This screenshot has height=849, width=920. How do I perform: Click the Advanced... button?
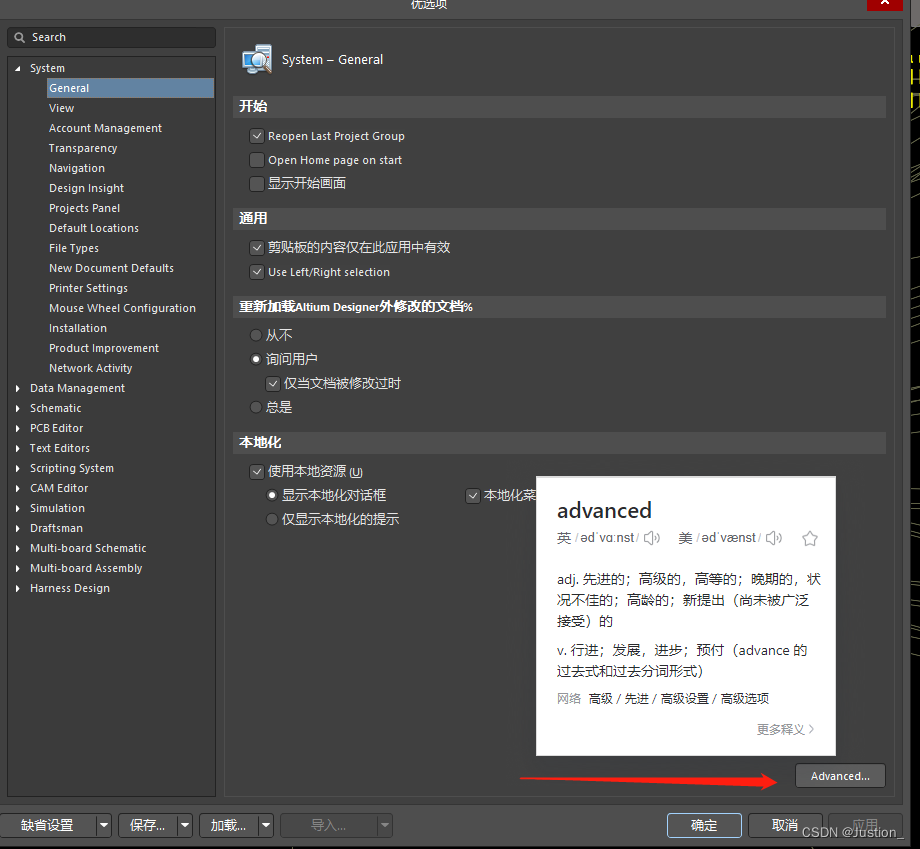(840, 776)
